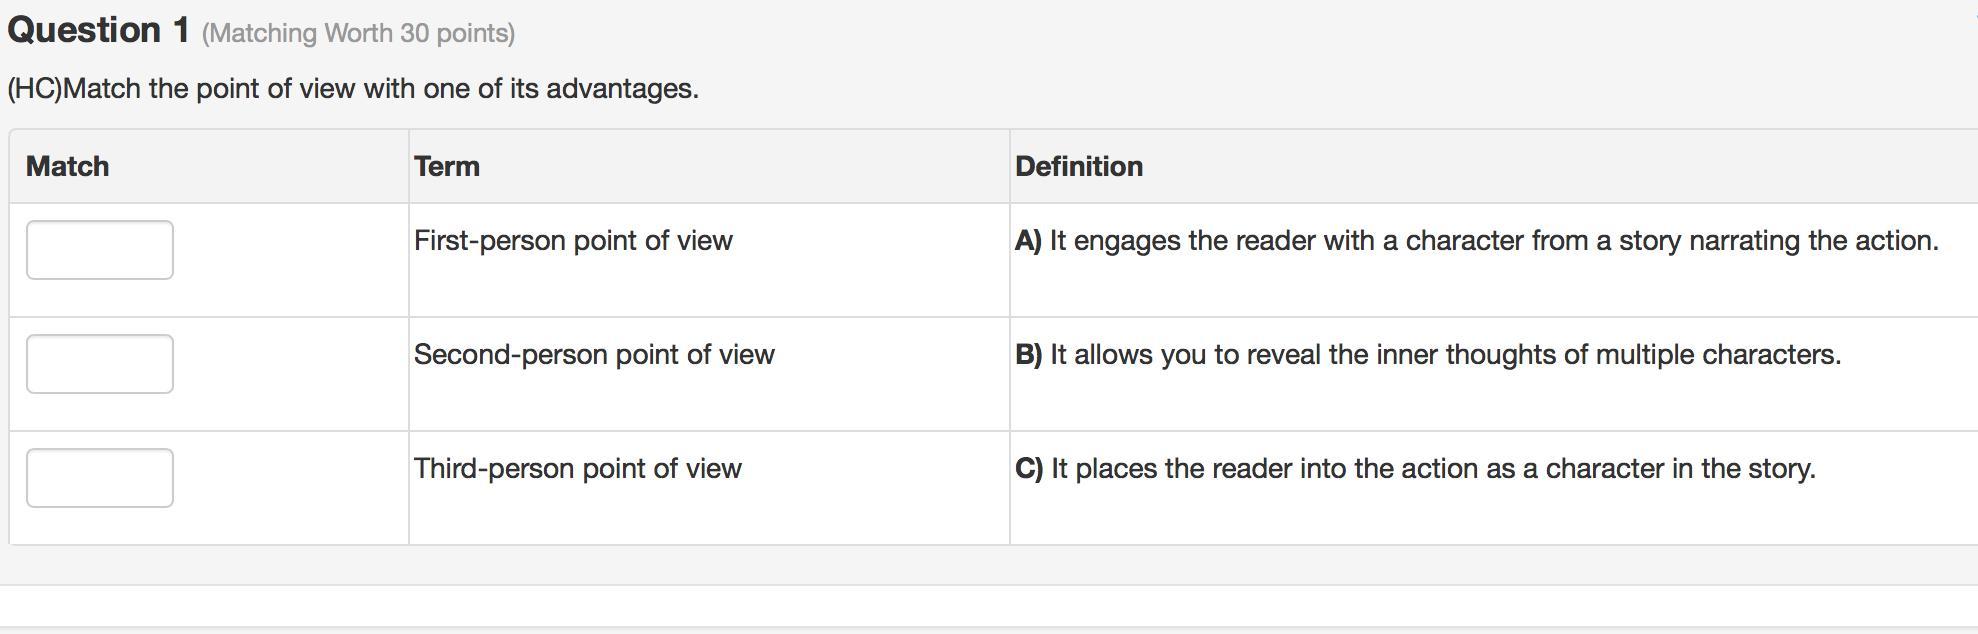Click the match box for Second-person point of view
1978x634 pixels.
(x=99, y=364)
